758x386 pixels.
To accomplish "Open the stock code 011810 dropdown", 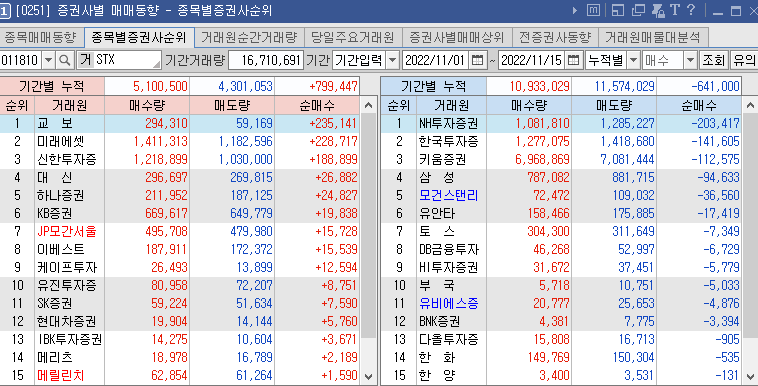I will point(48,60).
